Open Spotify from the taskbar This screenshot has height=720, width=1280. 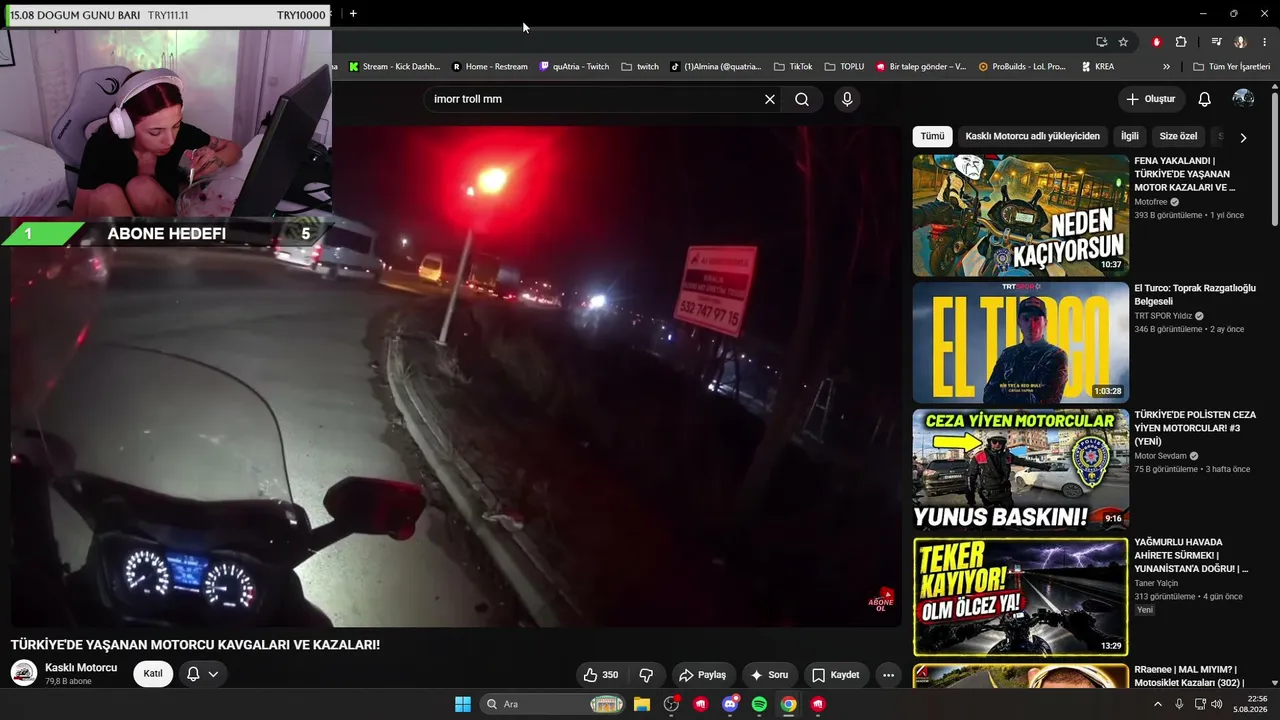point(759,704)
